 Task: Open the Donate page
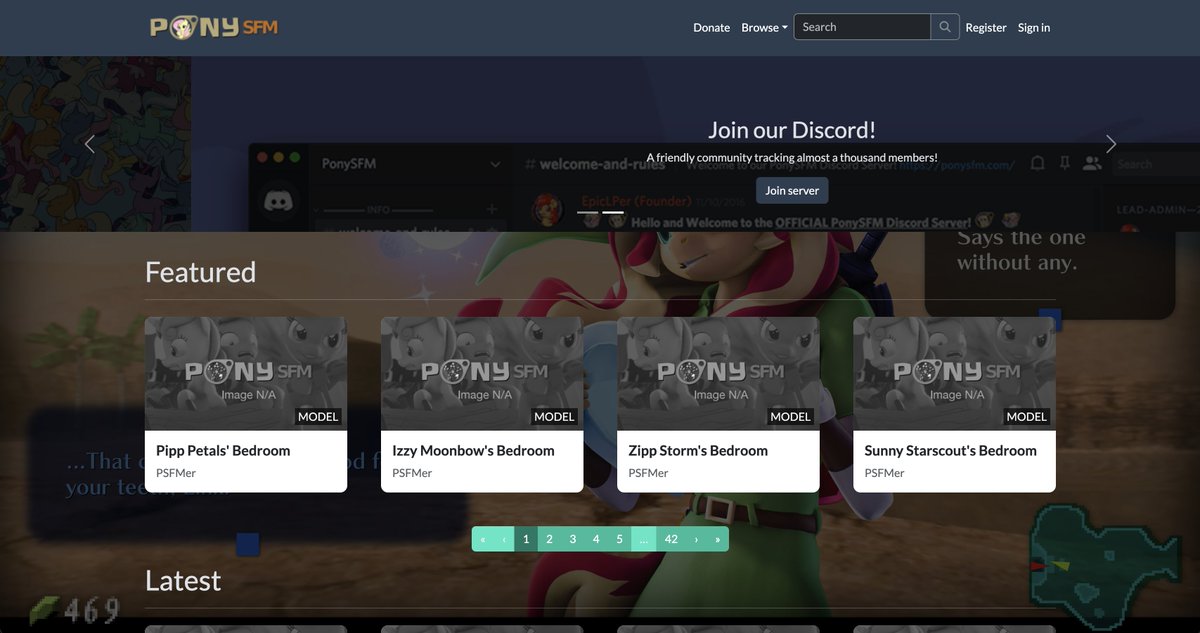coord(711,28)
